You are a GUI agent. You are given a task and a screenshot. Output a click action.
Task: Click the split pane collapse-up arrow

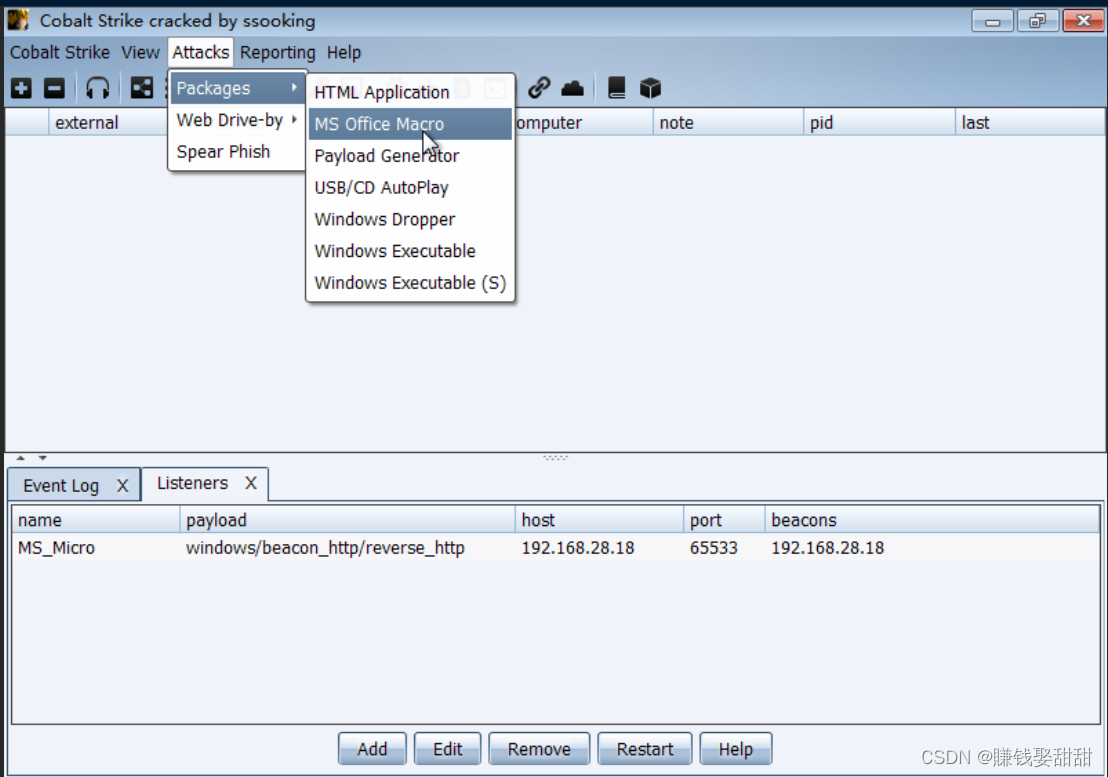20,458
